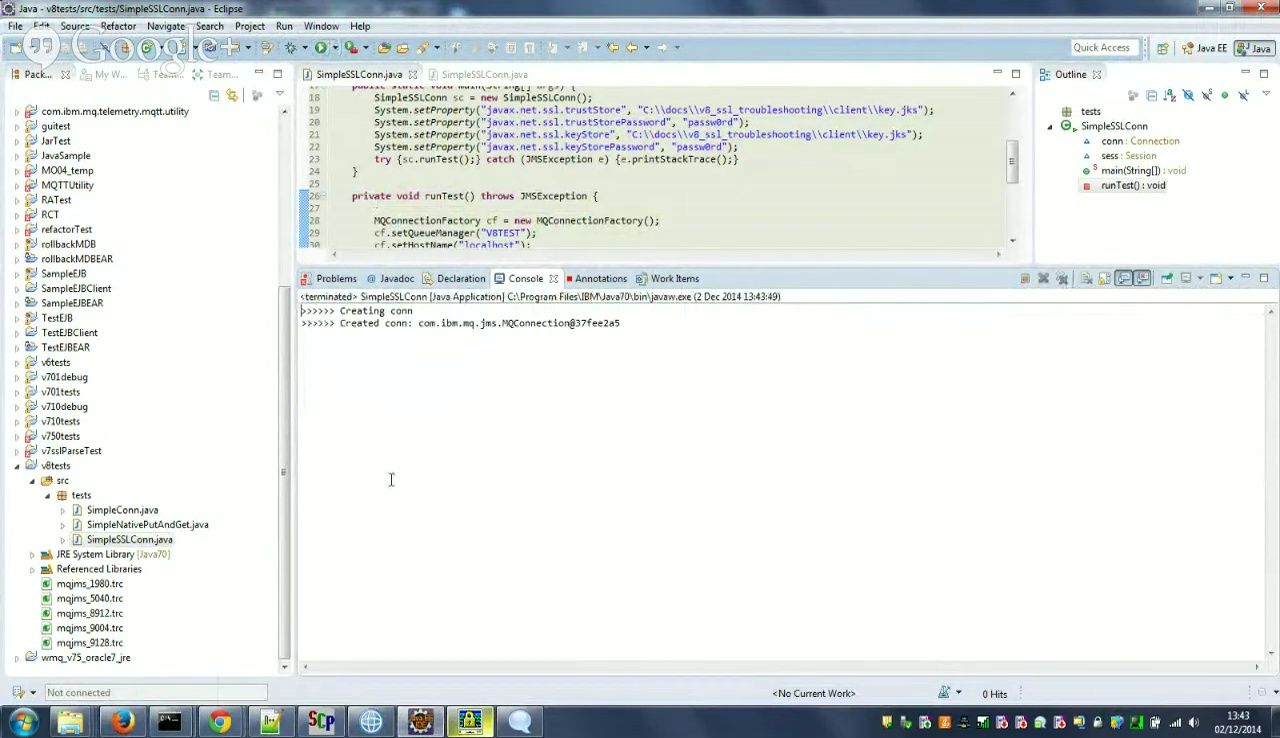Select the mqjms_1980.trc file
The width and height of the screenshot is (1280, 738).
point(89,584)
